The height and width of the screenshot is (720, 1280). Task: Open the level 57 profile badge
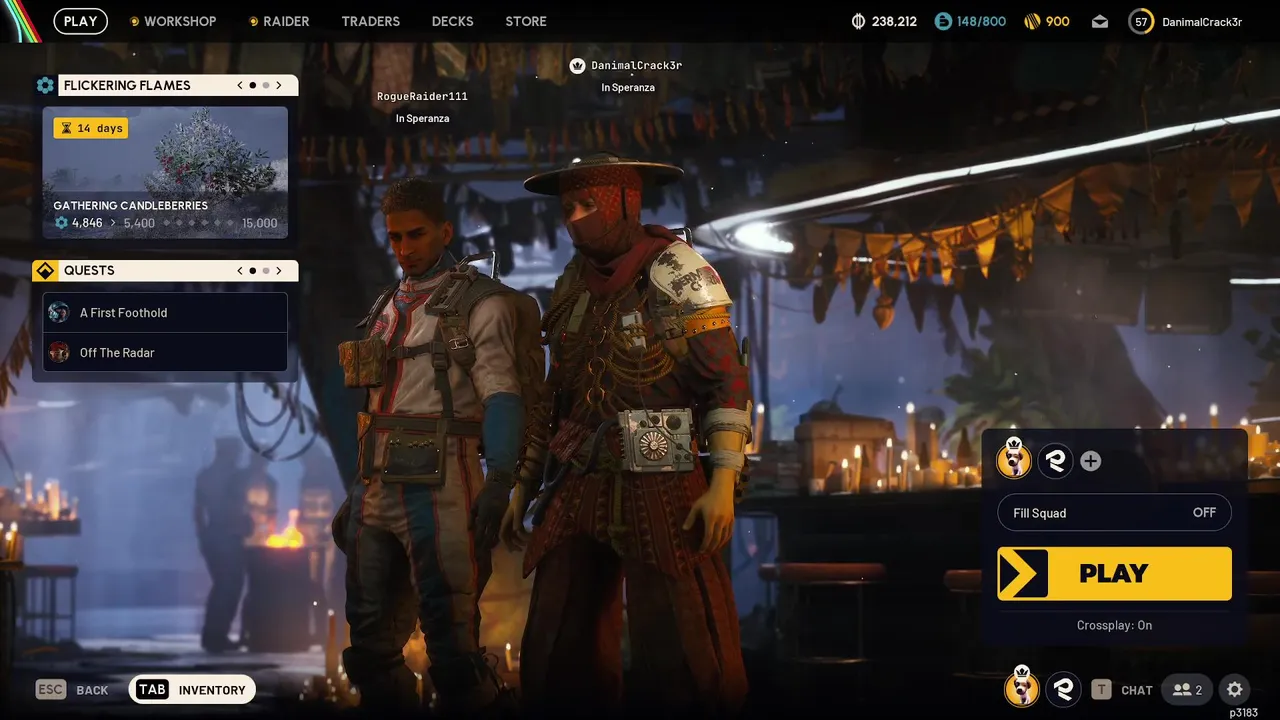tap(1141, 21)
